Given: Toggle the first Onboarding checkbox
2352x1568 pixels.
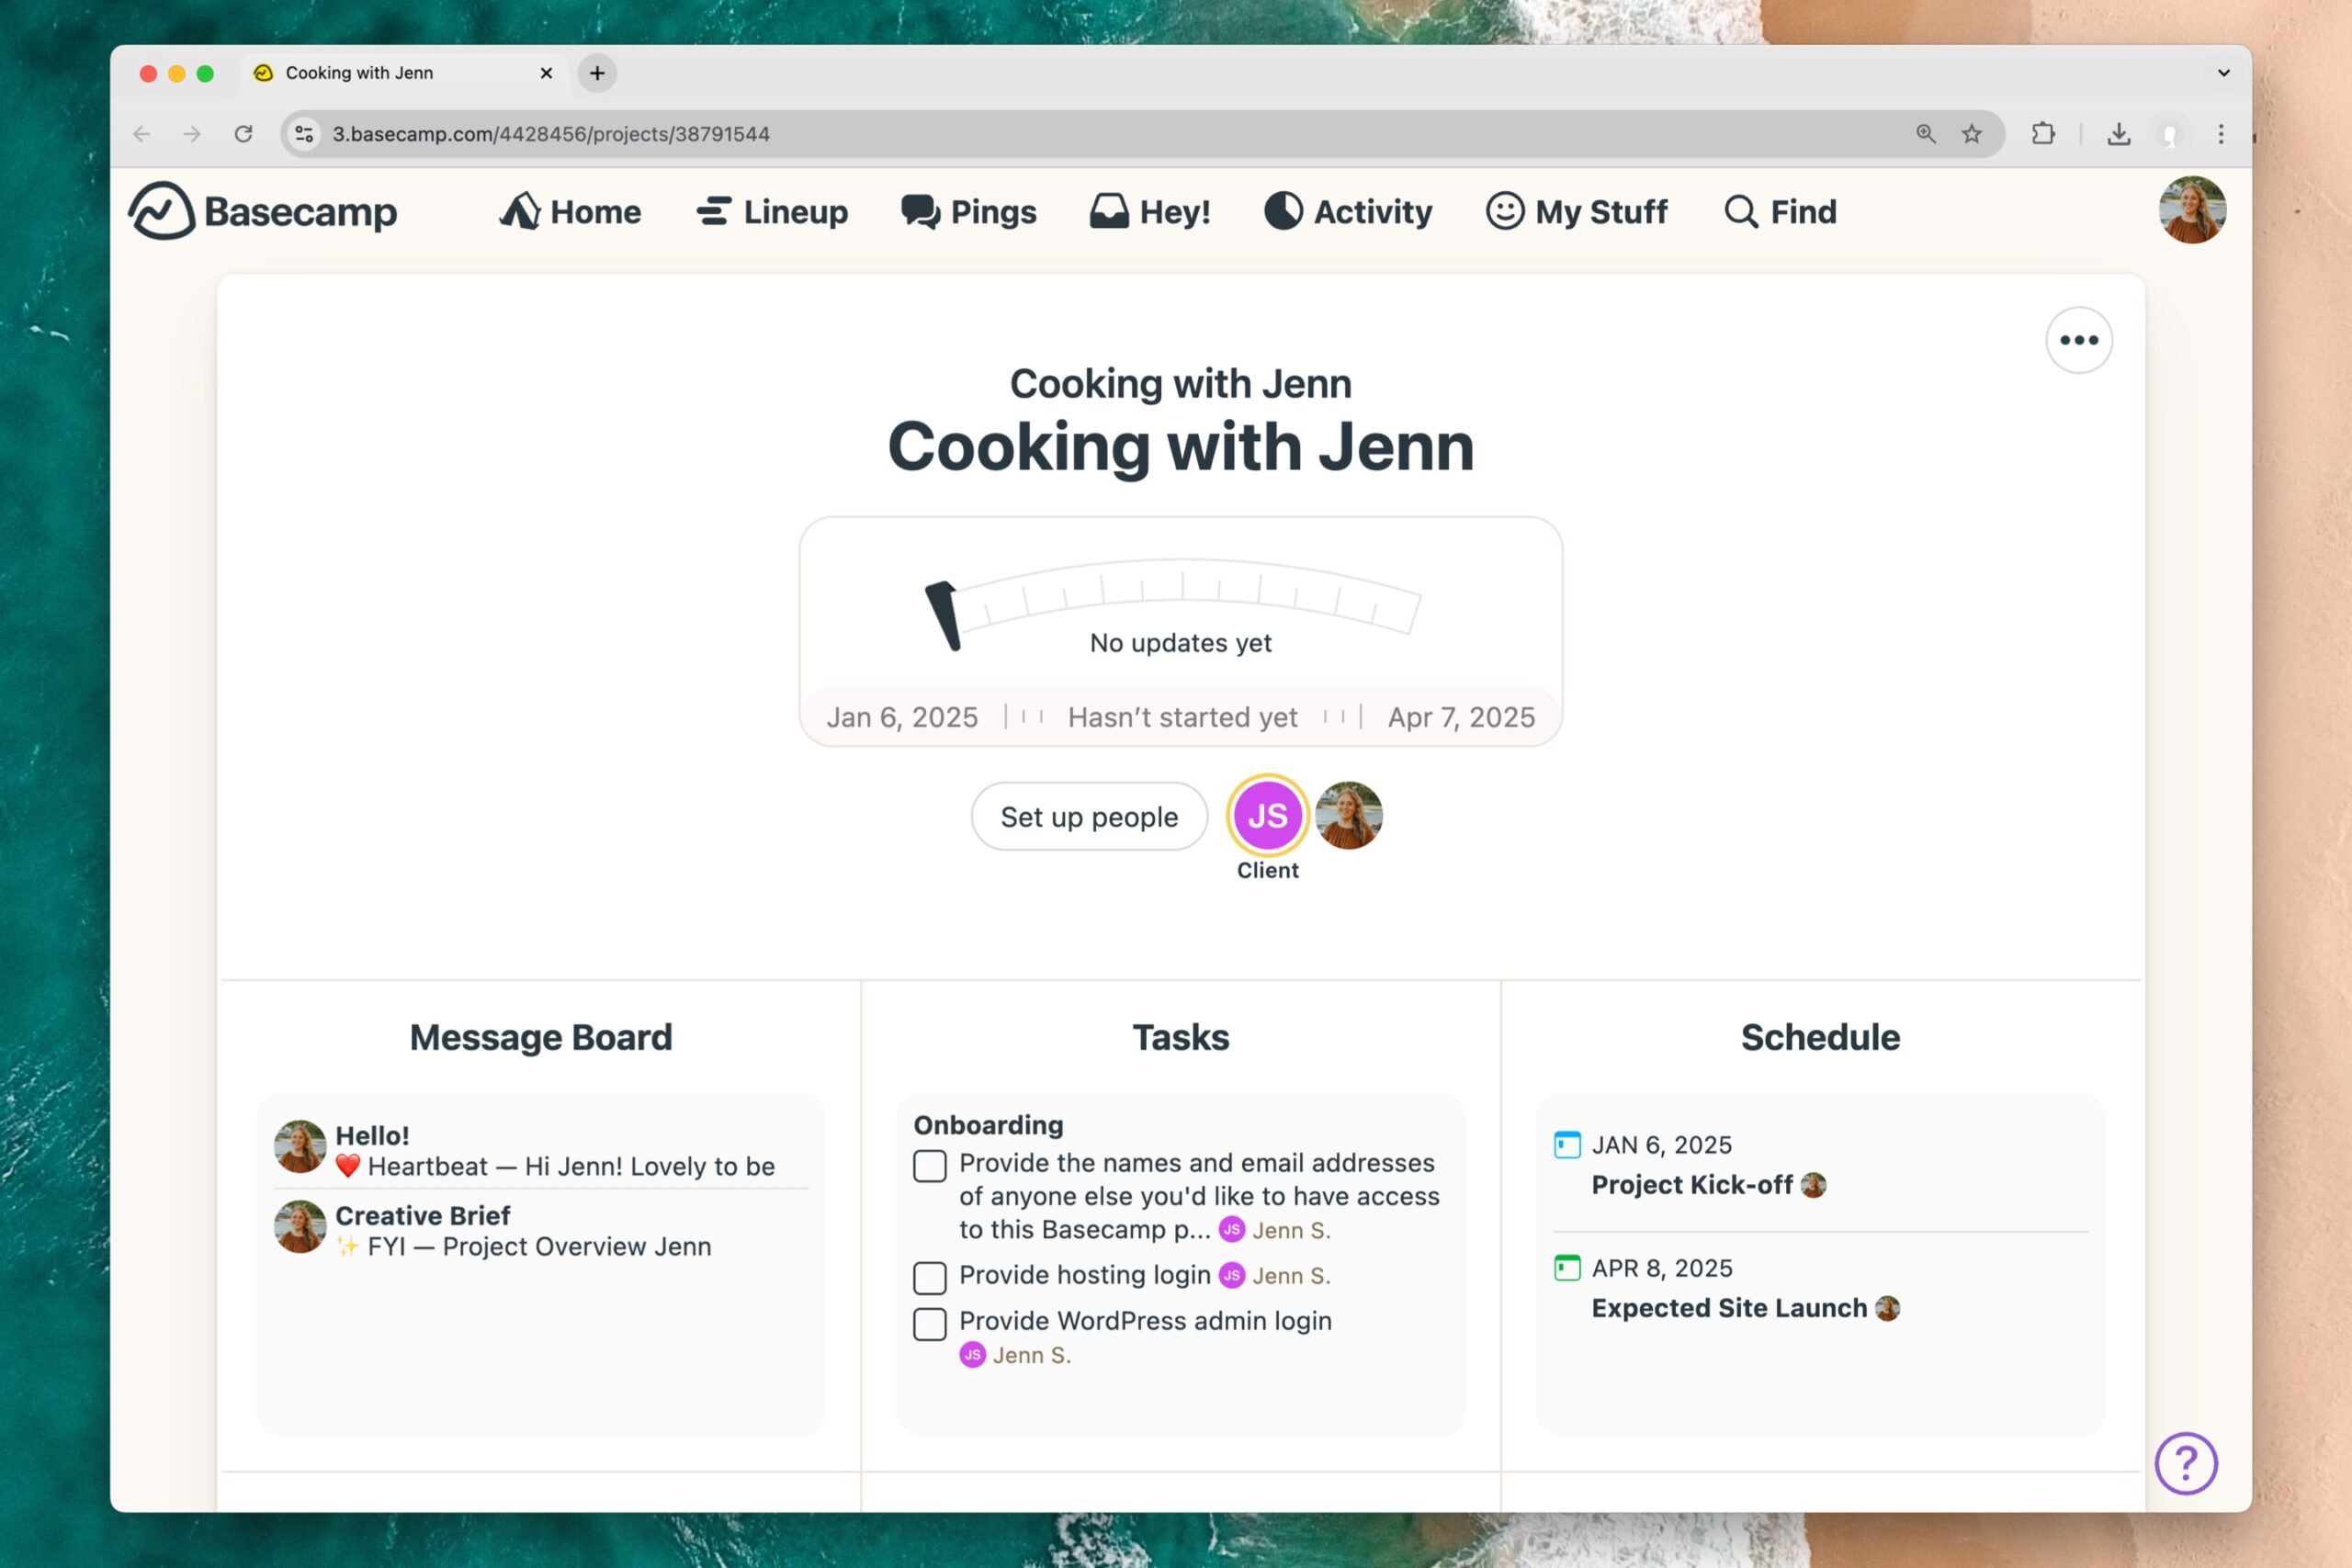Looking at the screenshot, I should (x=929, y=1166).
